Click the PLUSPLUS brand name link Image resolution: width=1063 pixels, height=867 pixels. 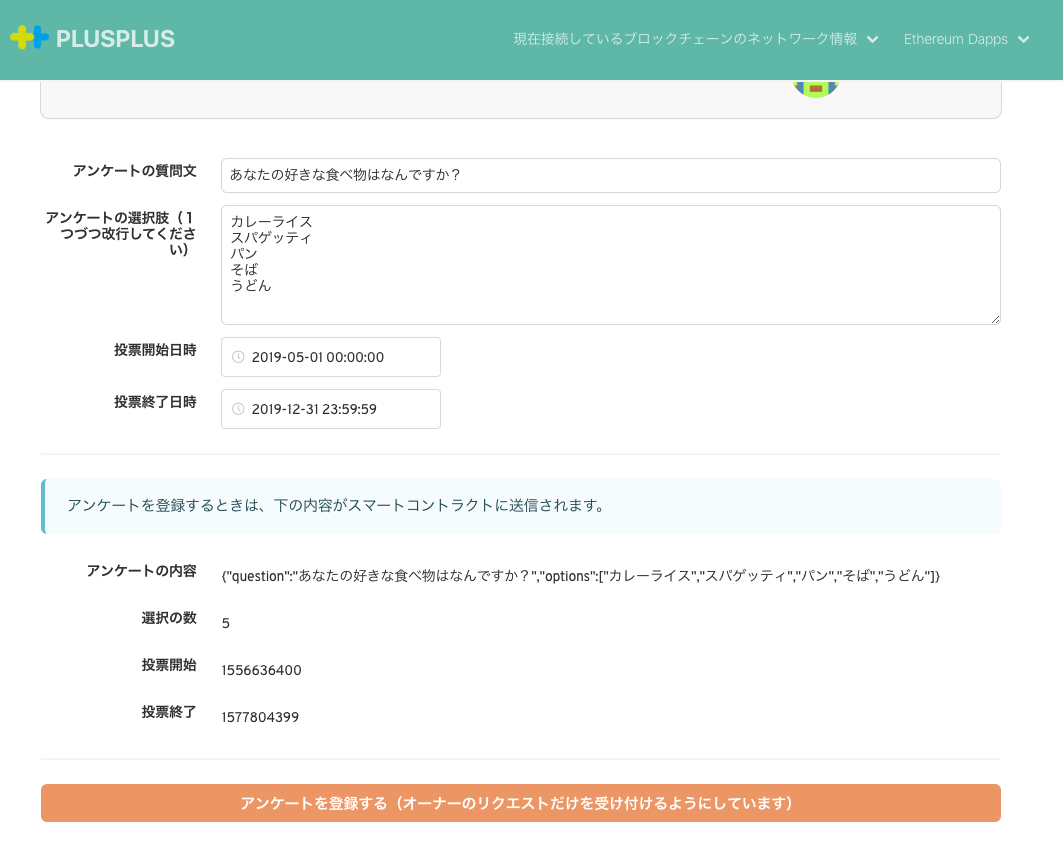coord(115,39)
